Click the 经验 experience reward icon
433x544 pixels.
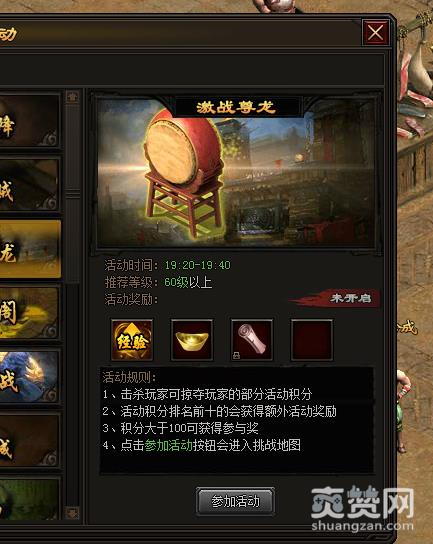(x=132, y=340)
